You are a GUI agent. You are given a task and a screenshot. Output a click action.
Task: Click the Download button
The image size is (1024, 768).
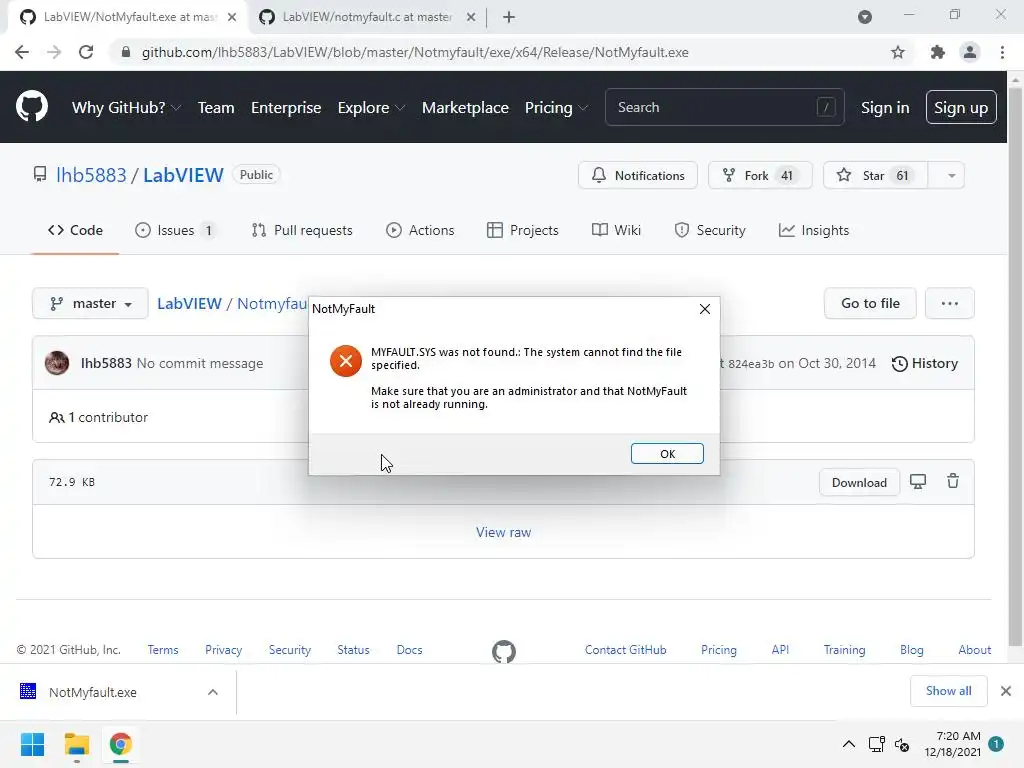click(859, 483)
